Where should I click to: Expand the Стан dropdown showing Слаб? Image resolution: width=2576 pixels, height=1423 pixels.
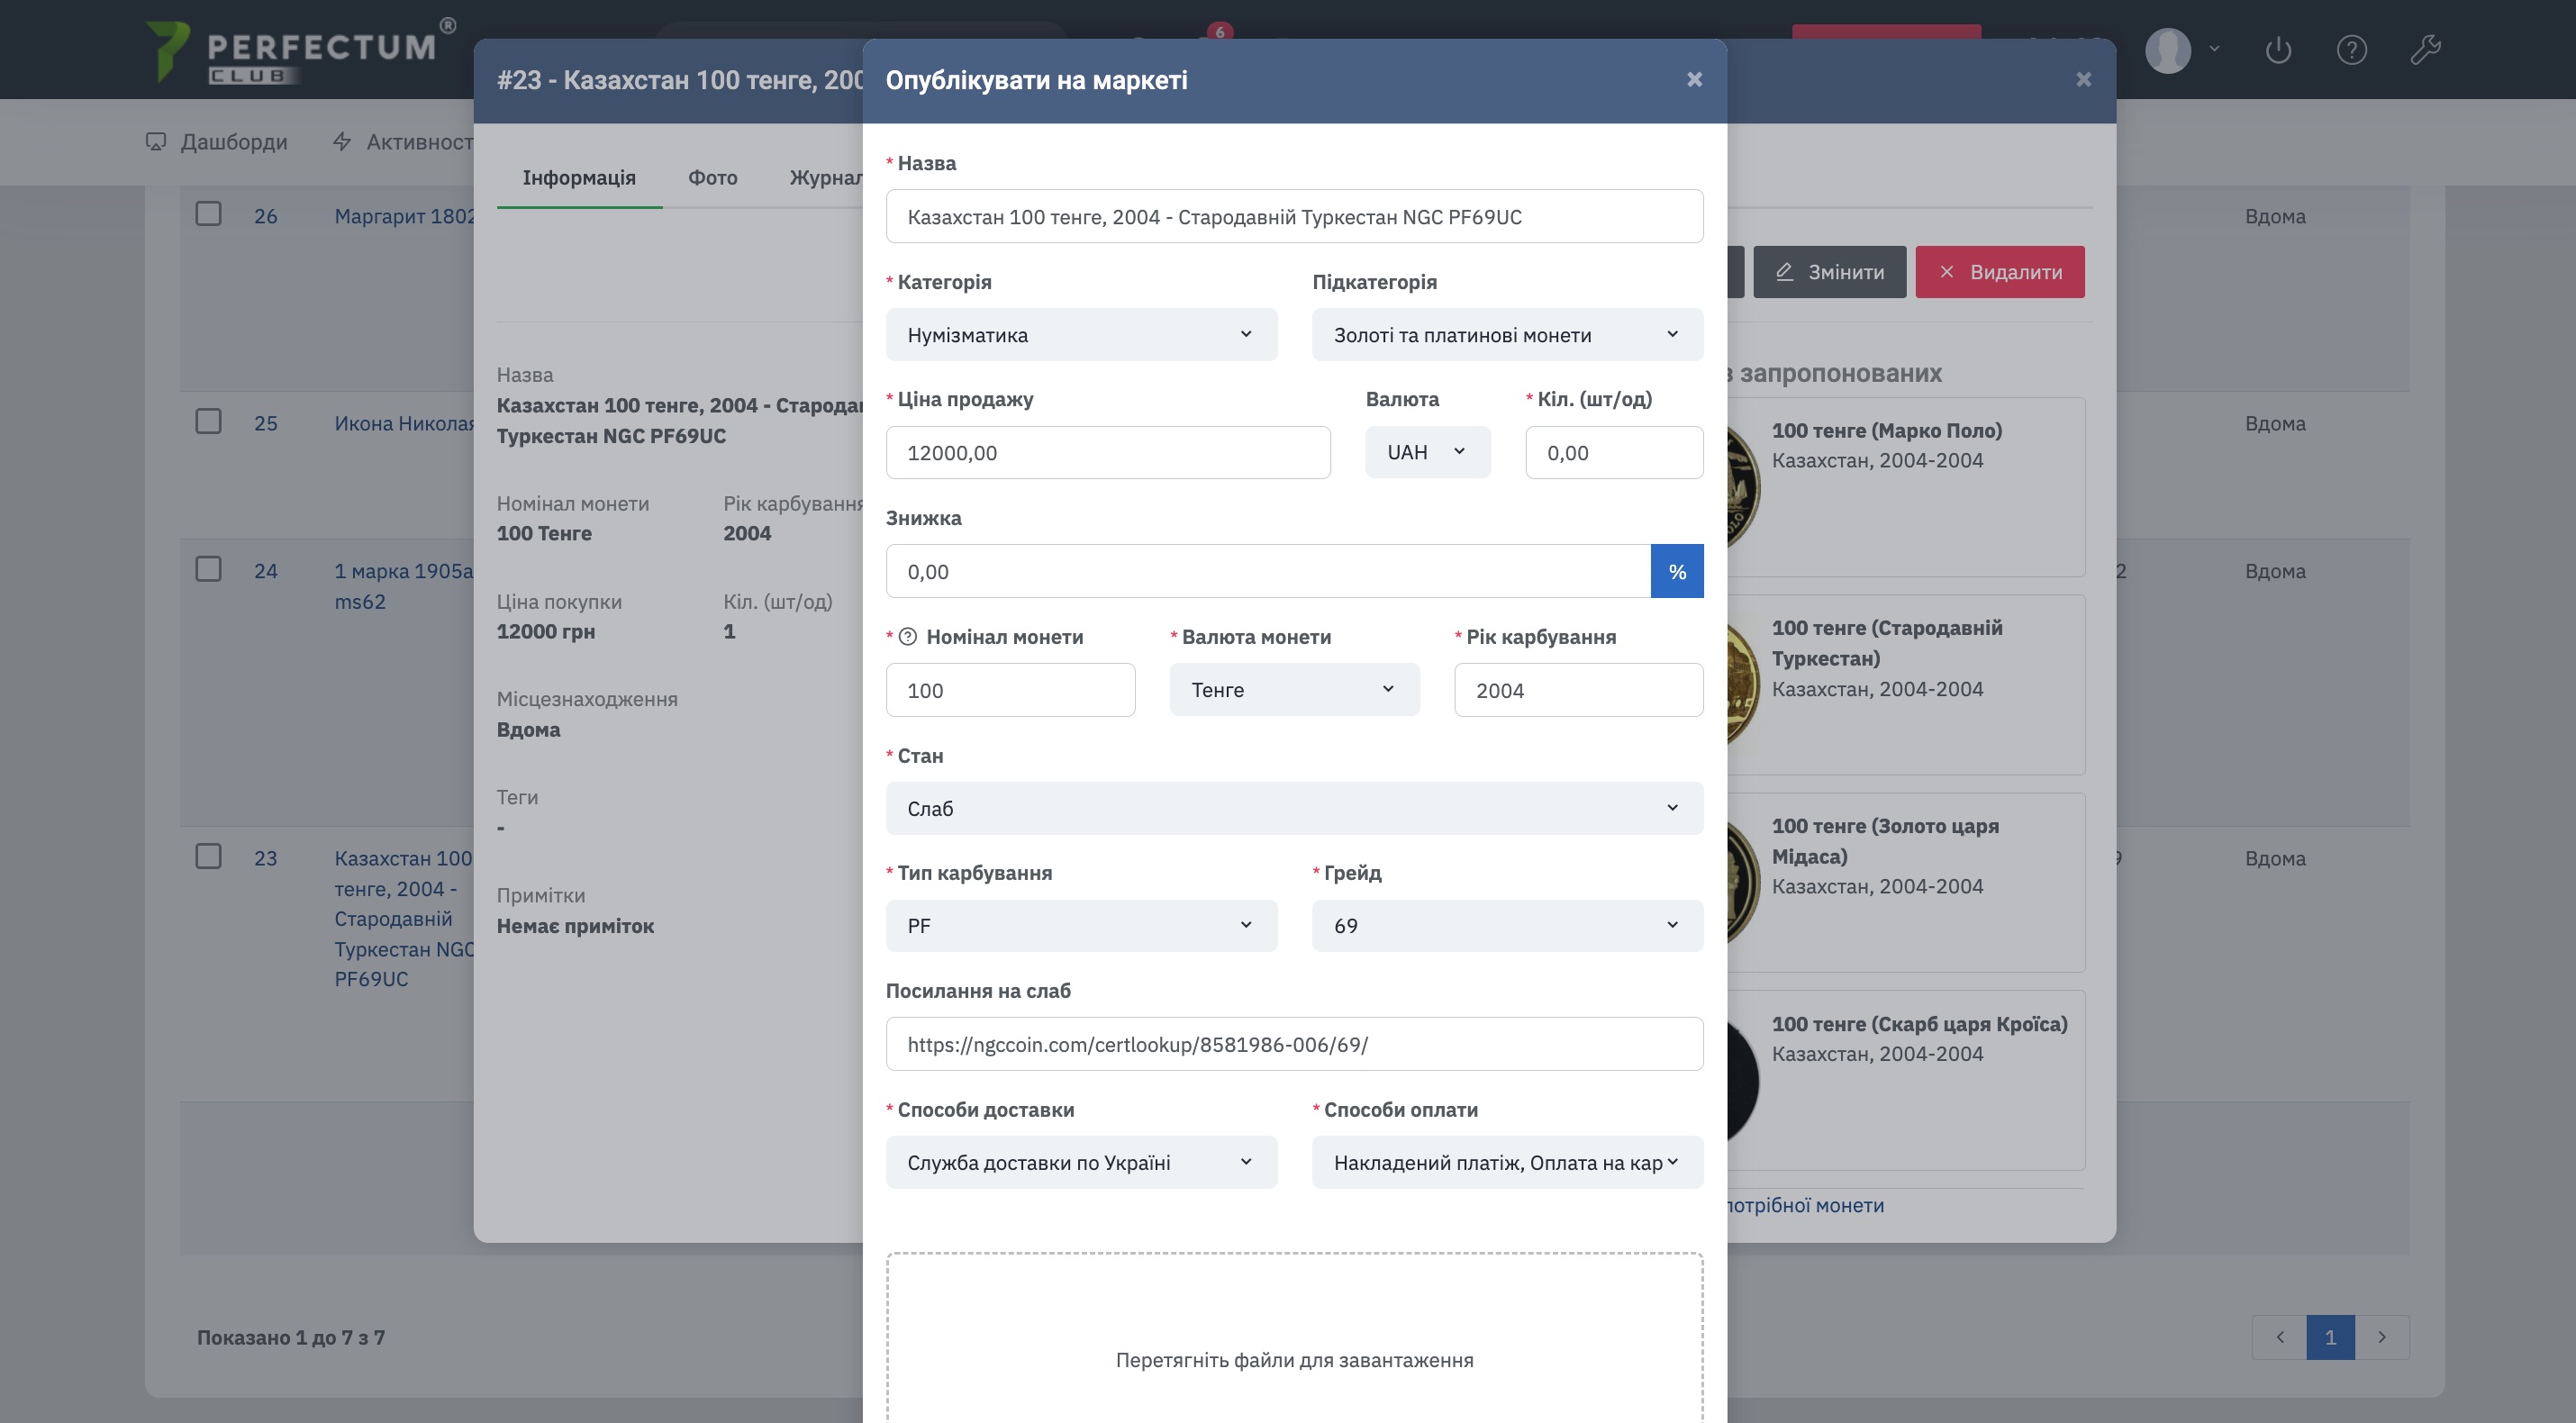click(x=1293, y=808)
